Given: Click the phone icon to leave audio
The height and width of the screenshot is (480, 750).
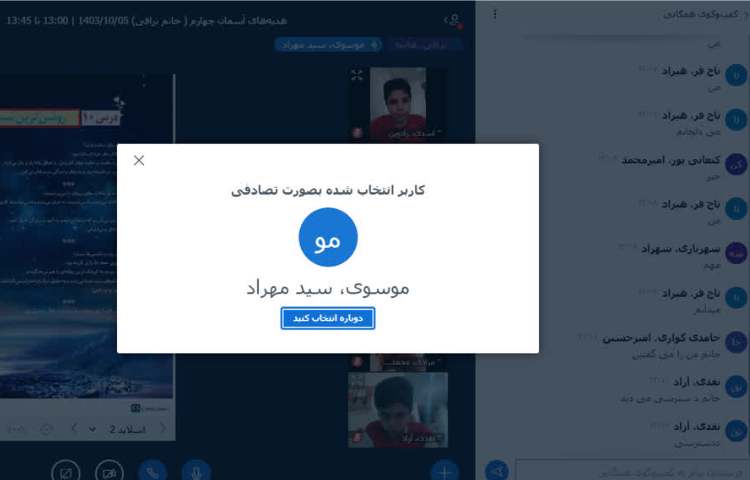Looking at the screenshot, I should click(153, 472).
